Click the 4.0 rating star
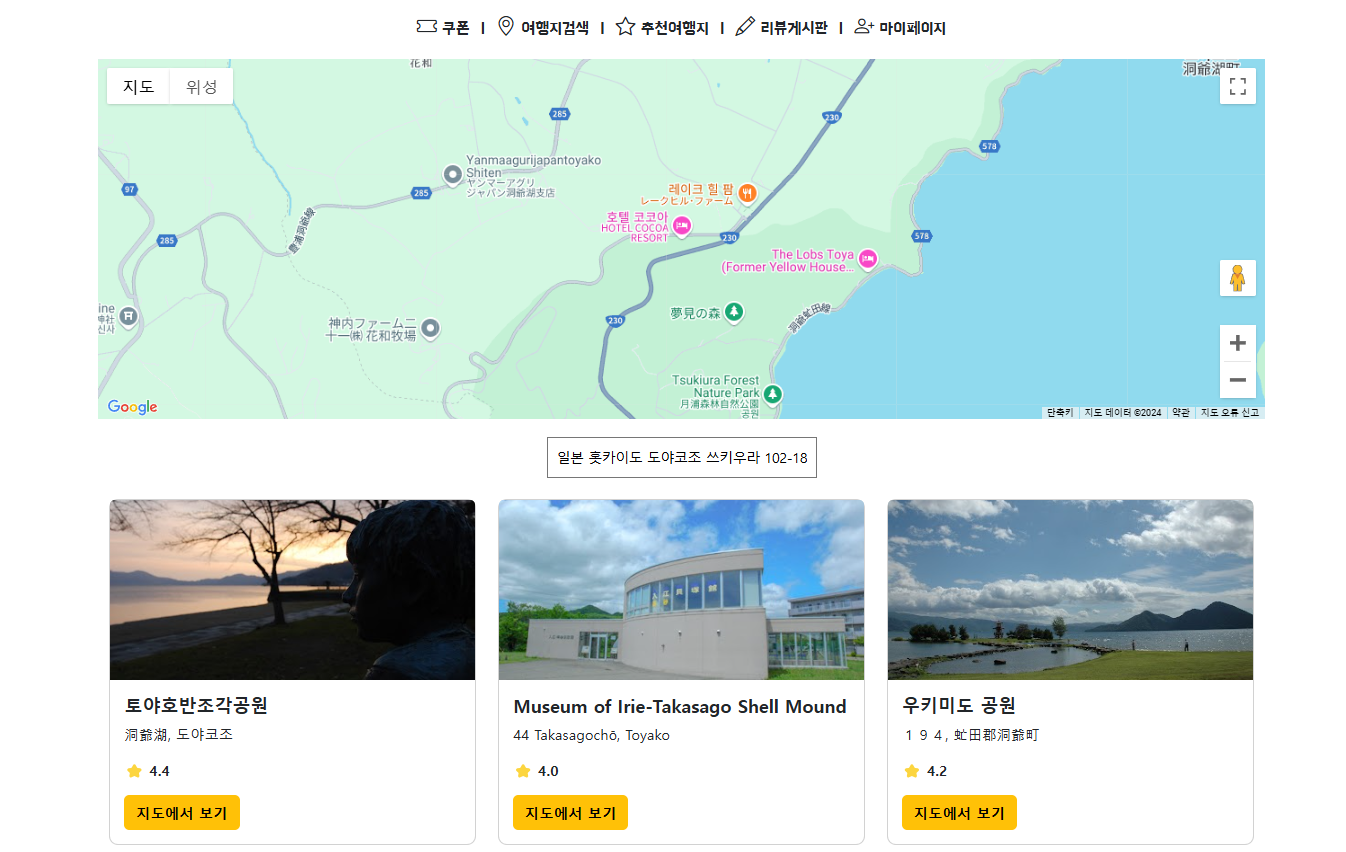The height and width of the screenshot is (852, 1346). point(522,771)
